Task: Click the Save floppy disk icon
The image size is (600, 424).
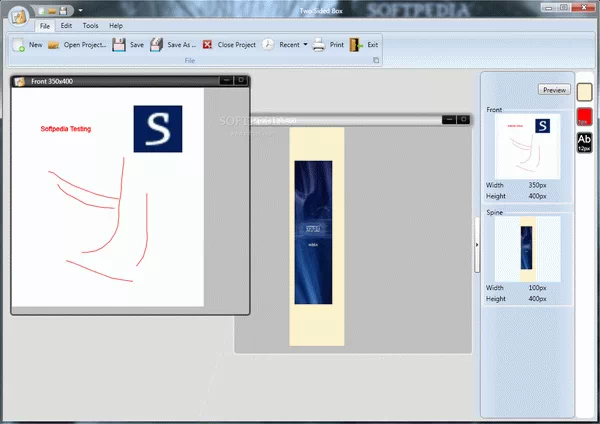Action: (119, 45)
